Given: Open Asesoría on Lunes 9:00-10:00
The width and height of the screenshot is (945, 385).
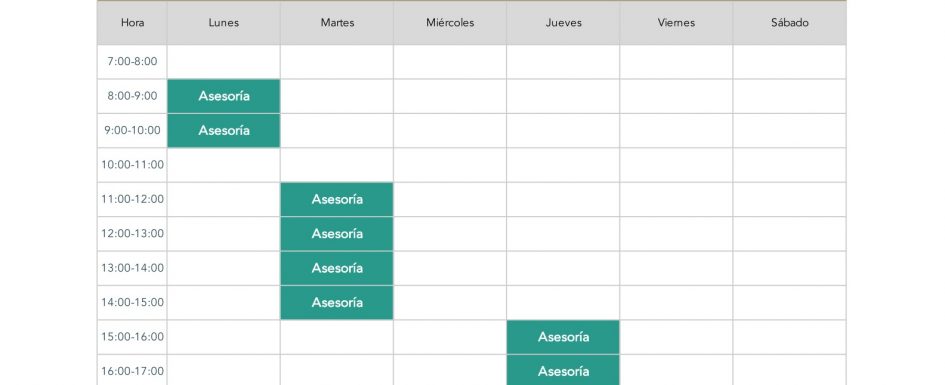Looking at the screenshot, I should click(224, 131).
